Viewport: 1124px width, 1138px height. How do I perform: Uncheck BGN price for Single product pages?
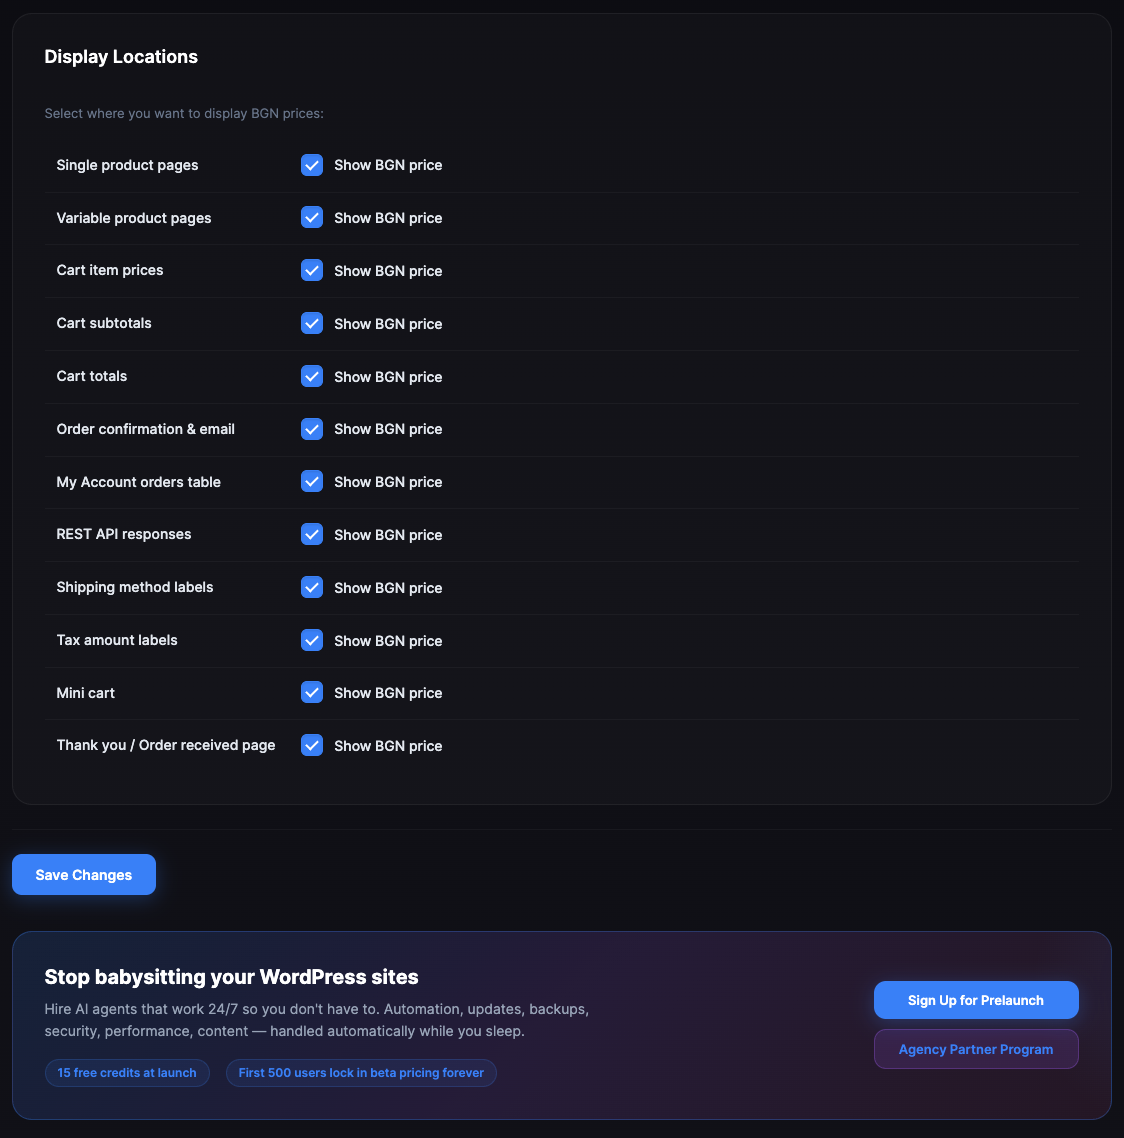click(x=312, y=165)
